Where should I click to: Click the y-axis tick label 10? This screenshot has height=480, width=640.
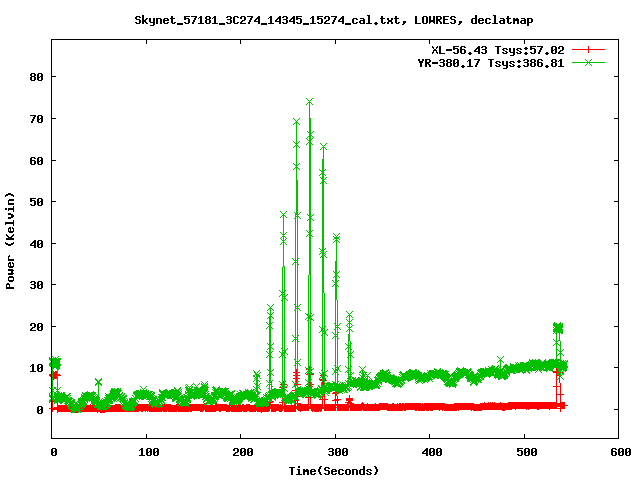pos(36,368)
